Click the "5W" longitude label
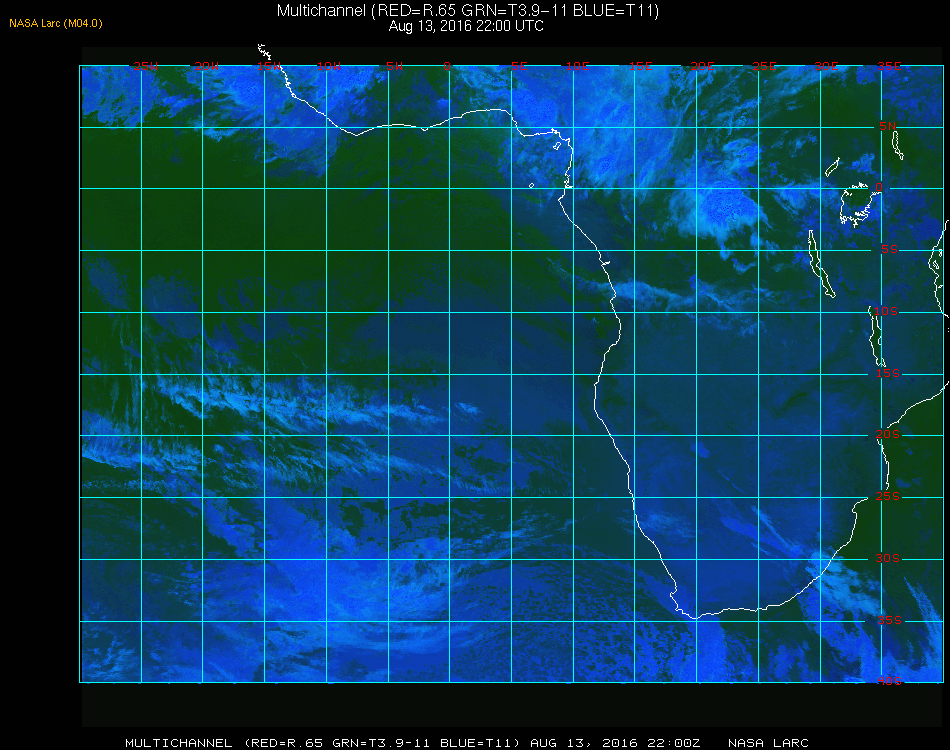This screenshot has width=950, height=750. (394, 66)
